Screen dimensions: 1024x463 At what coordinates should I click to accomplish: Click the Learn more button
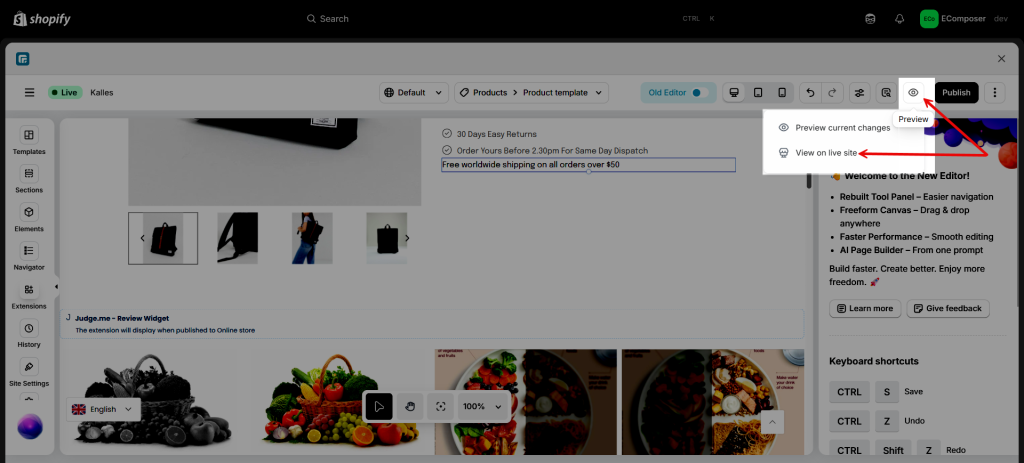[865, 308]
